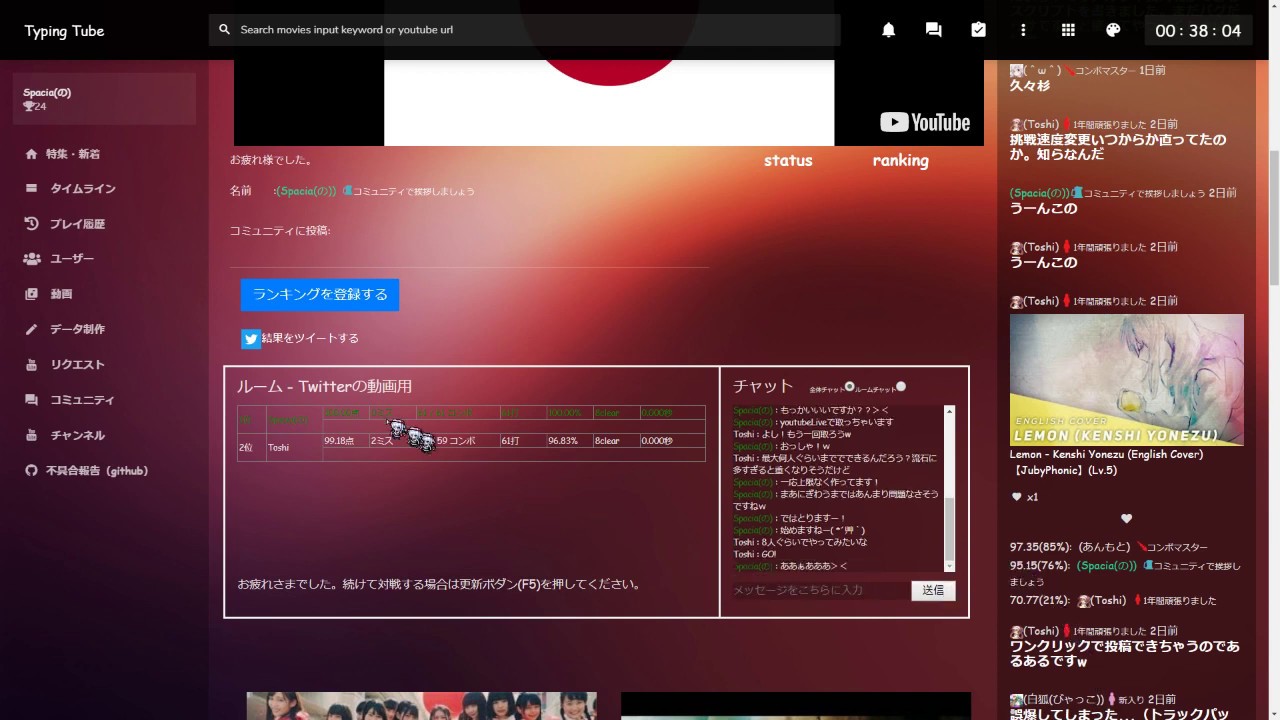The height and width of the screenshot is (720, 1280).
Task: Click the heart x1 like icon
Action: [x=1017, y=497]
